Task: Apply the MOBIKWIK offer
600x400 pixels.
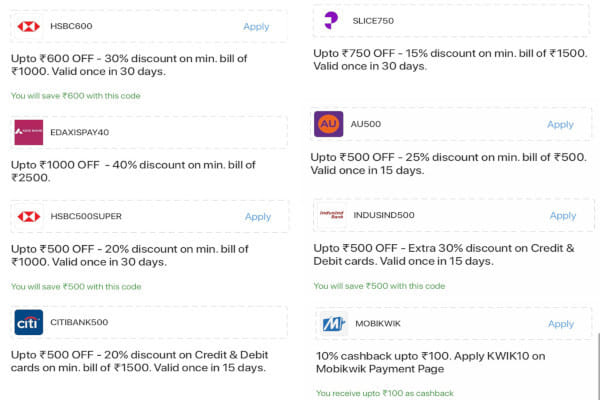Action: tap(561, 324)
